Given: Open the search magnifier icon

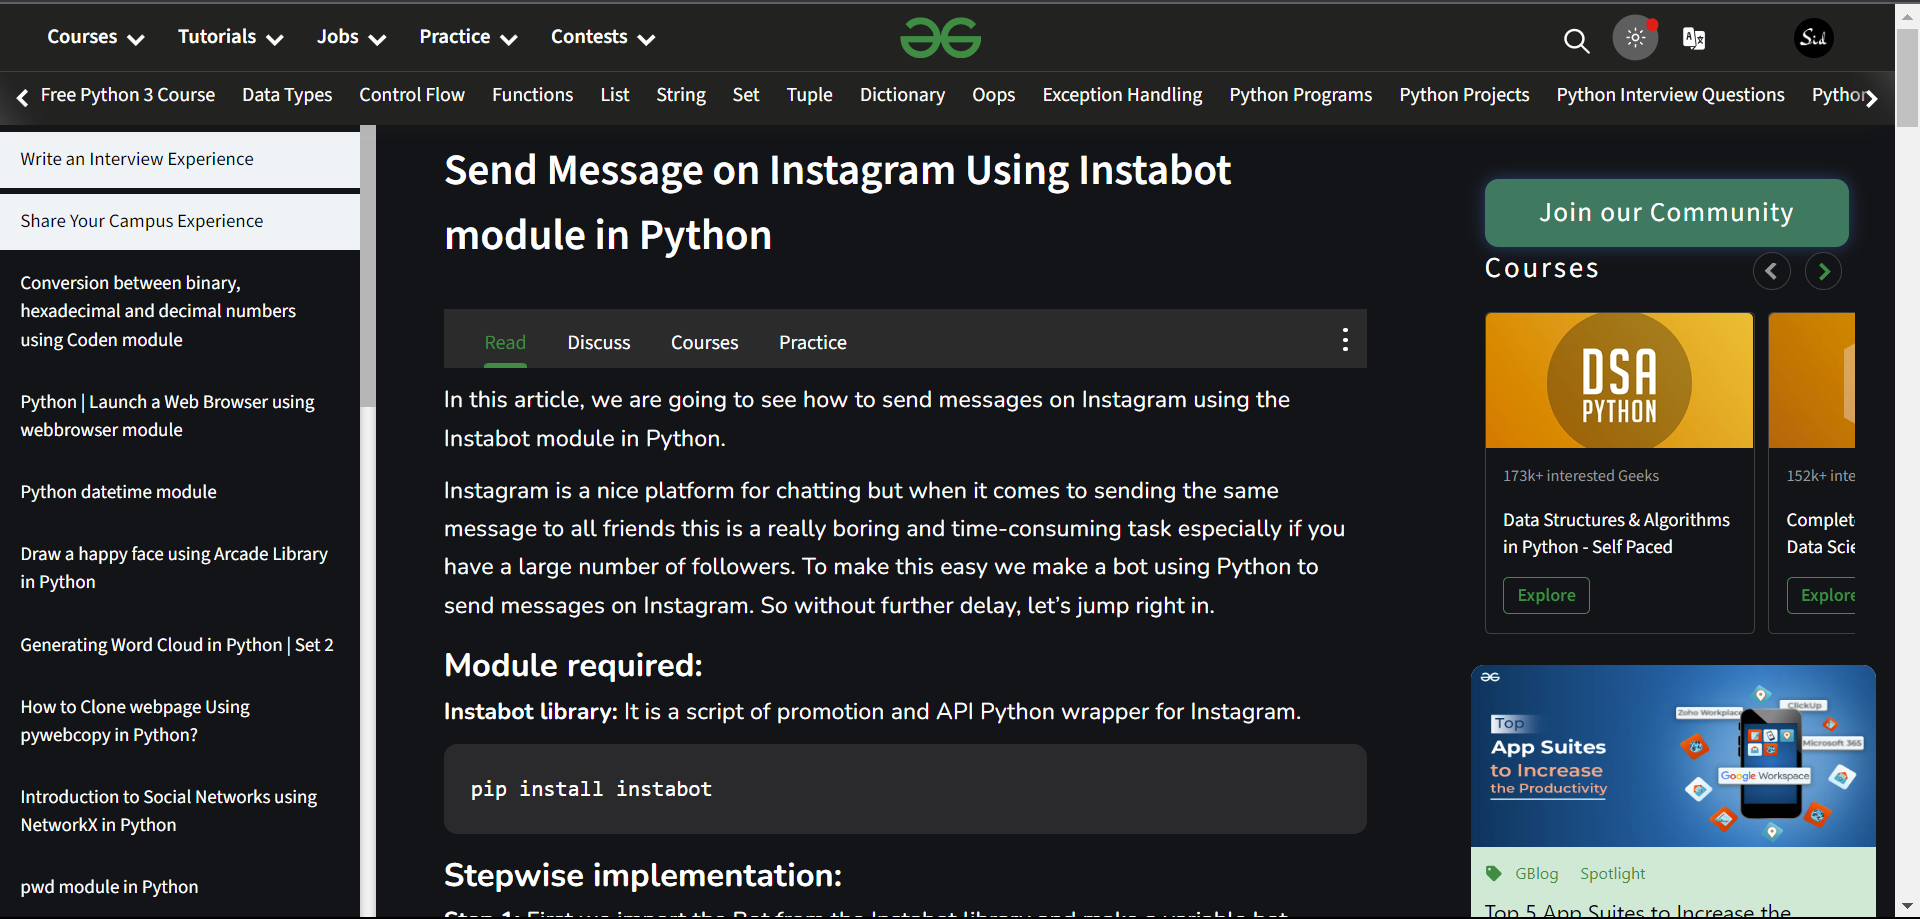Looking at the screenshot, I should pos(1576,40).
